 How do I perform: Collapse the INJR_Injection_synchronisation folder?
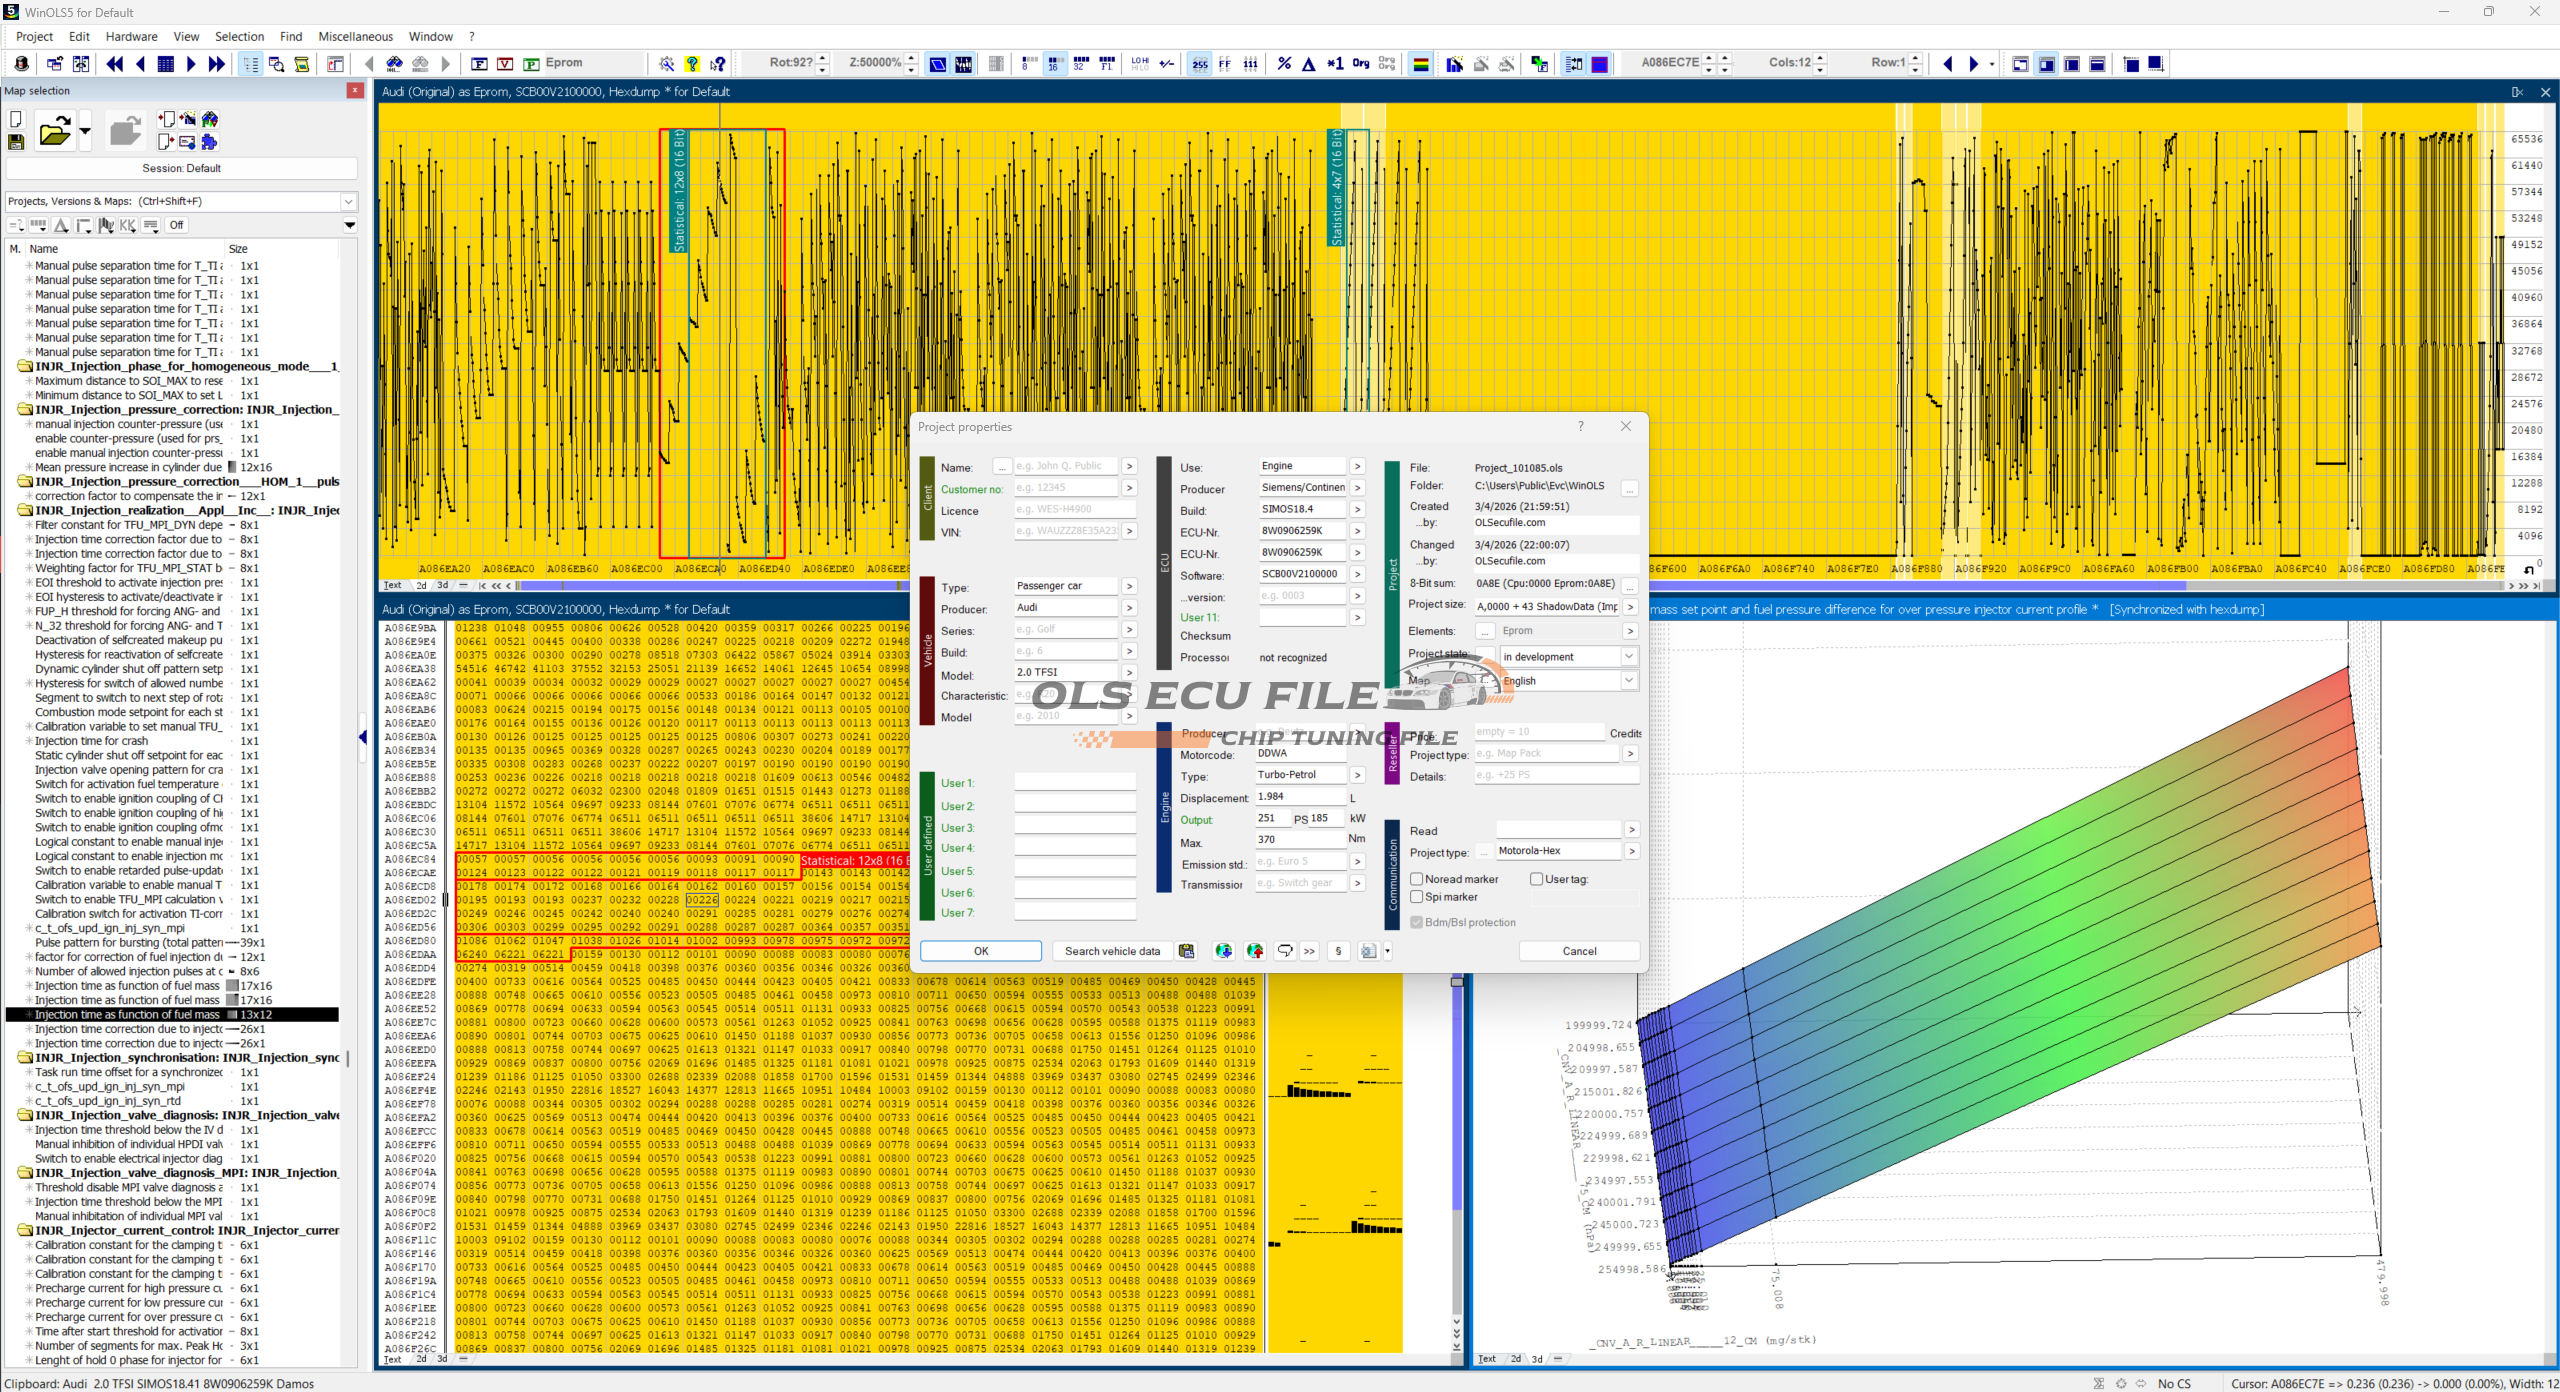click(x=25, y=1058)
